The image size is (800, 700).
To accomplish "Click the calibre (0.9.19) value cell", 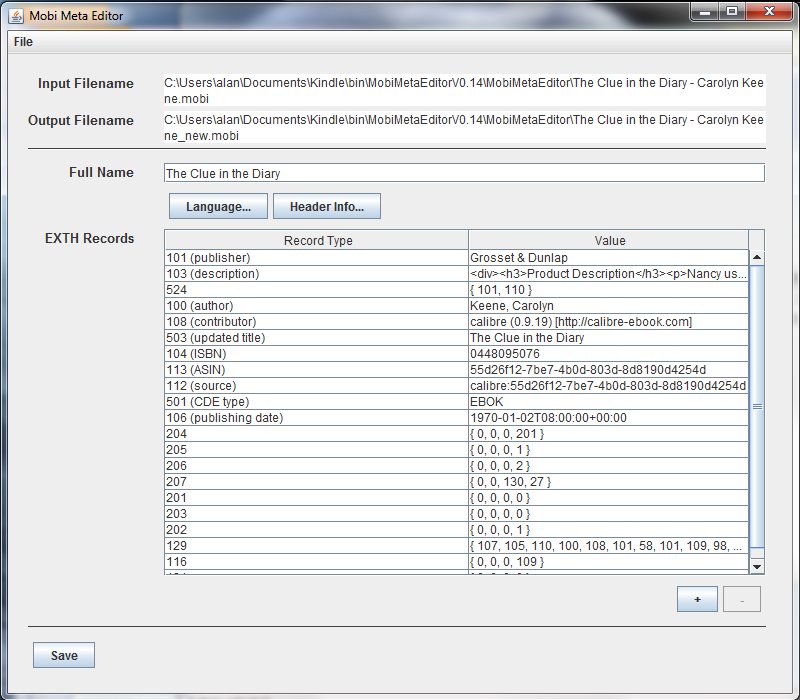I will (609, 321).
